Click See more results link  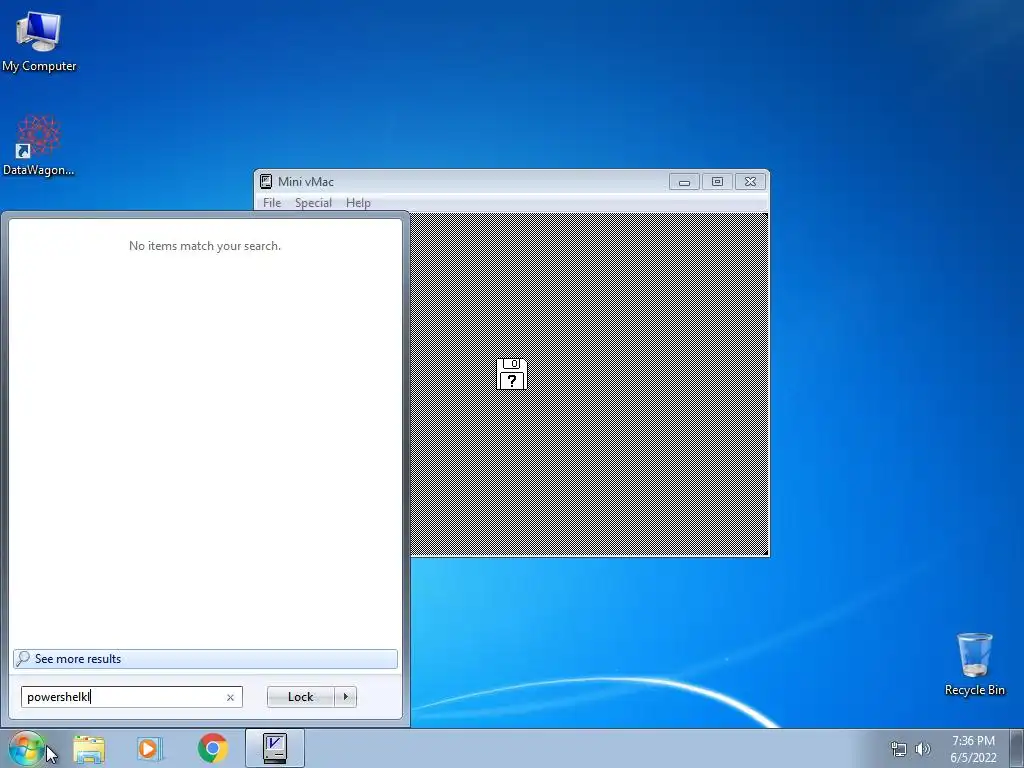click(205, 659)
